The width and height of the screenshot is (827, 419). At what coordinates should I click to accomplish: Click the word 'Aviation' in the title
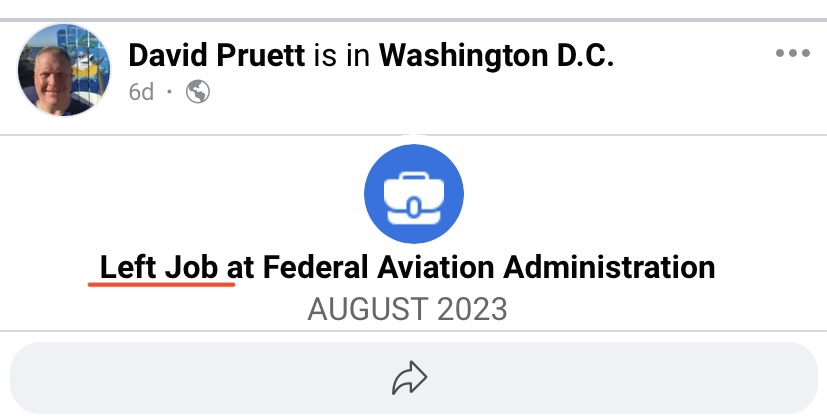(x=436, y=267)
